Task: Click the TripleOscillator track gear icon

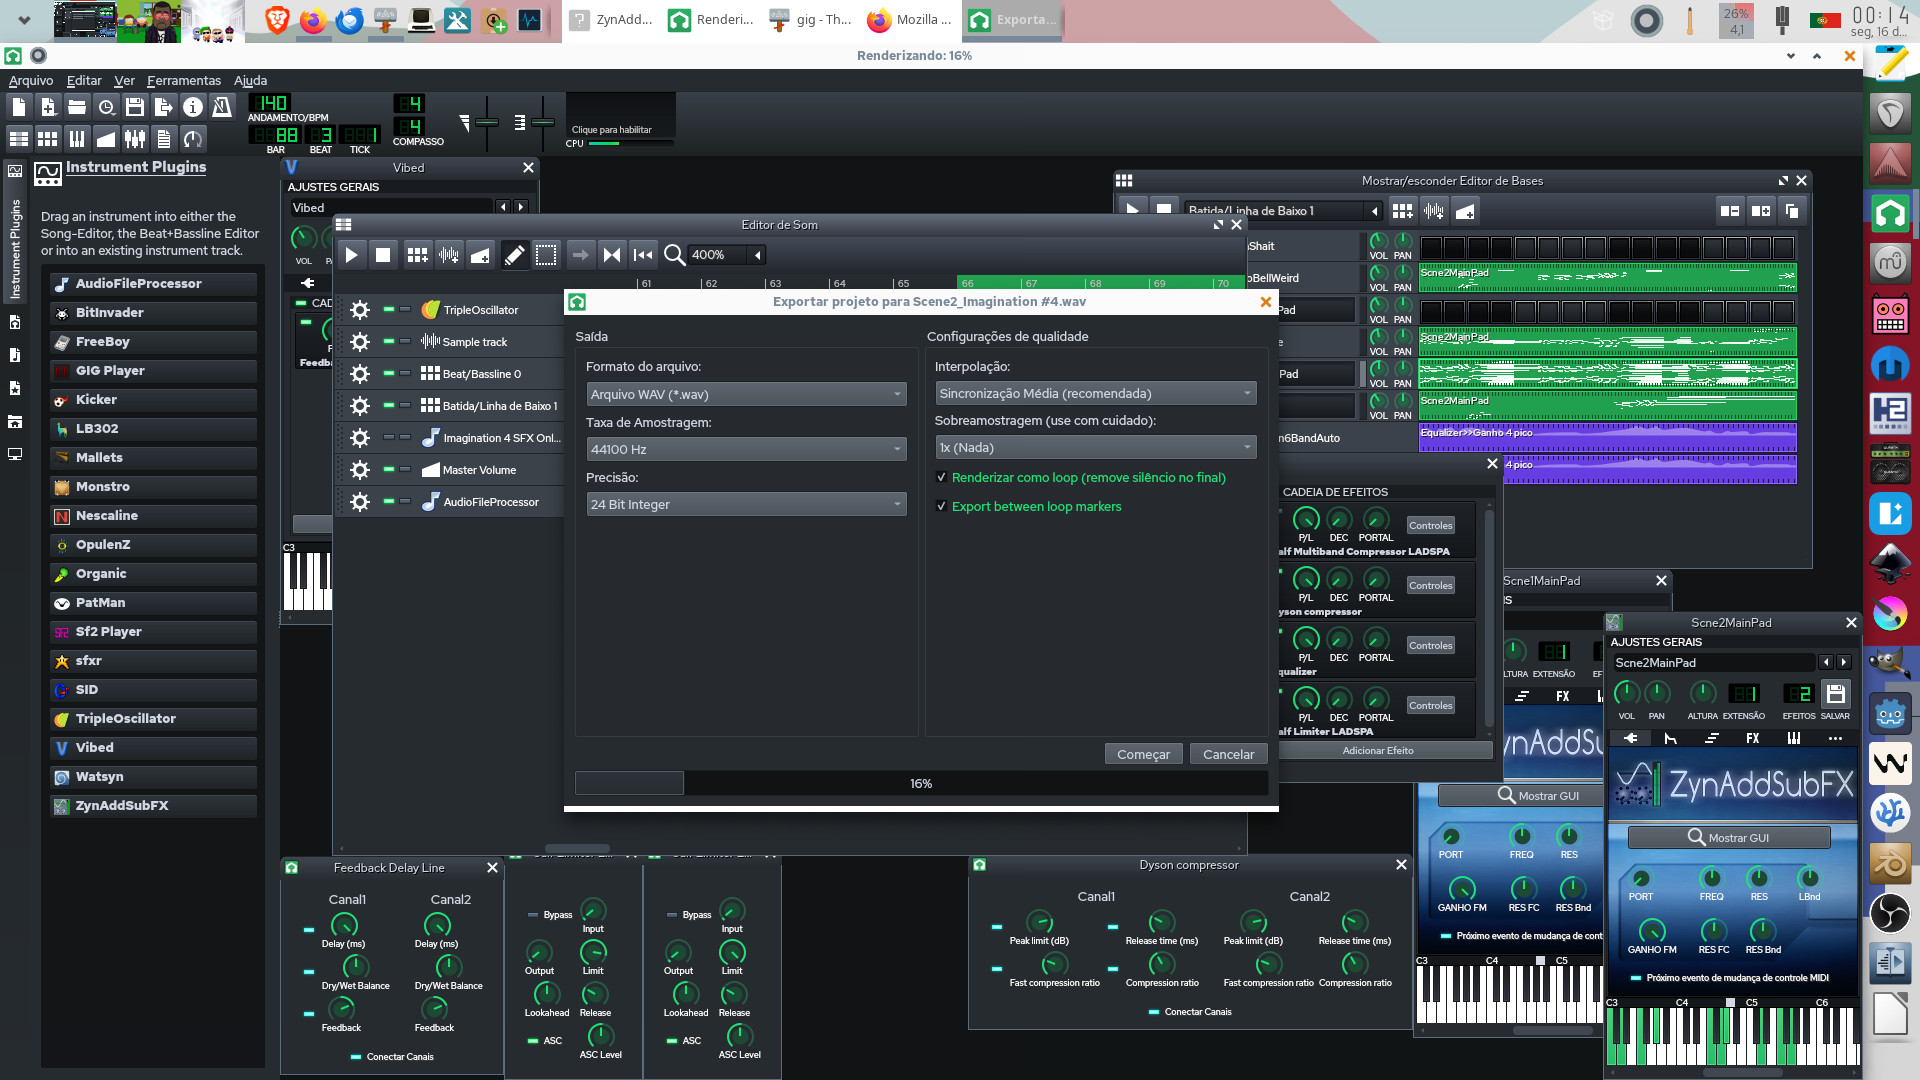Action: pos(360,310)
